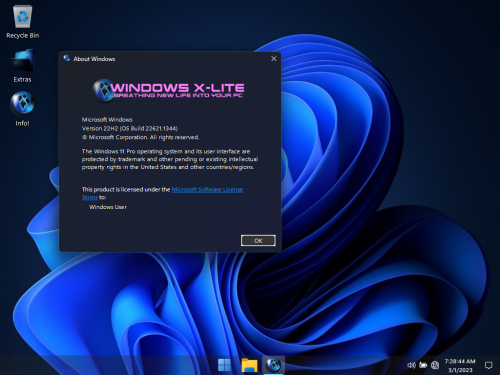Click the OK button in About Windows

pyautogui.click(x=258, y=240)
